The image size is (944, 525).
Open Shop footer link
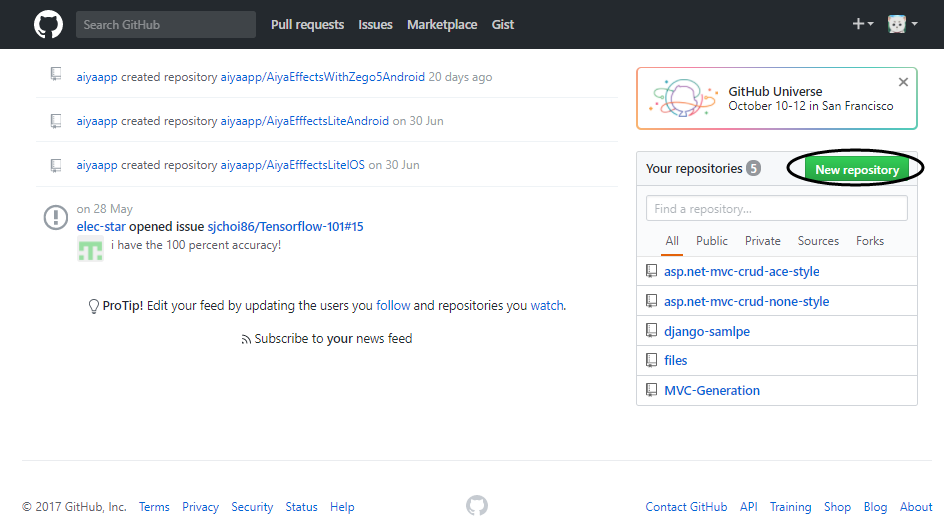[x=837, y=507]
